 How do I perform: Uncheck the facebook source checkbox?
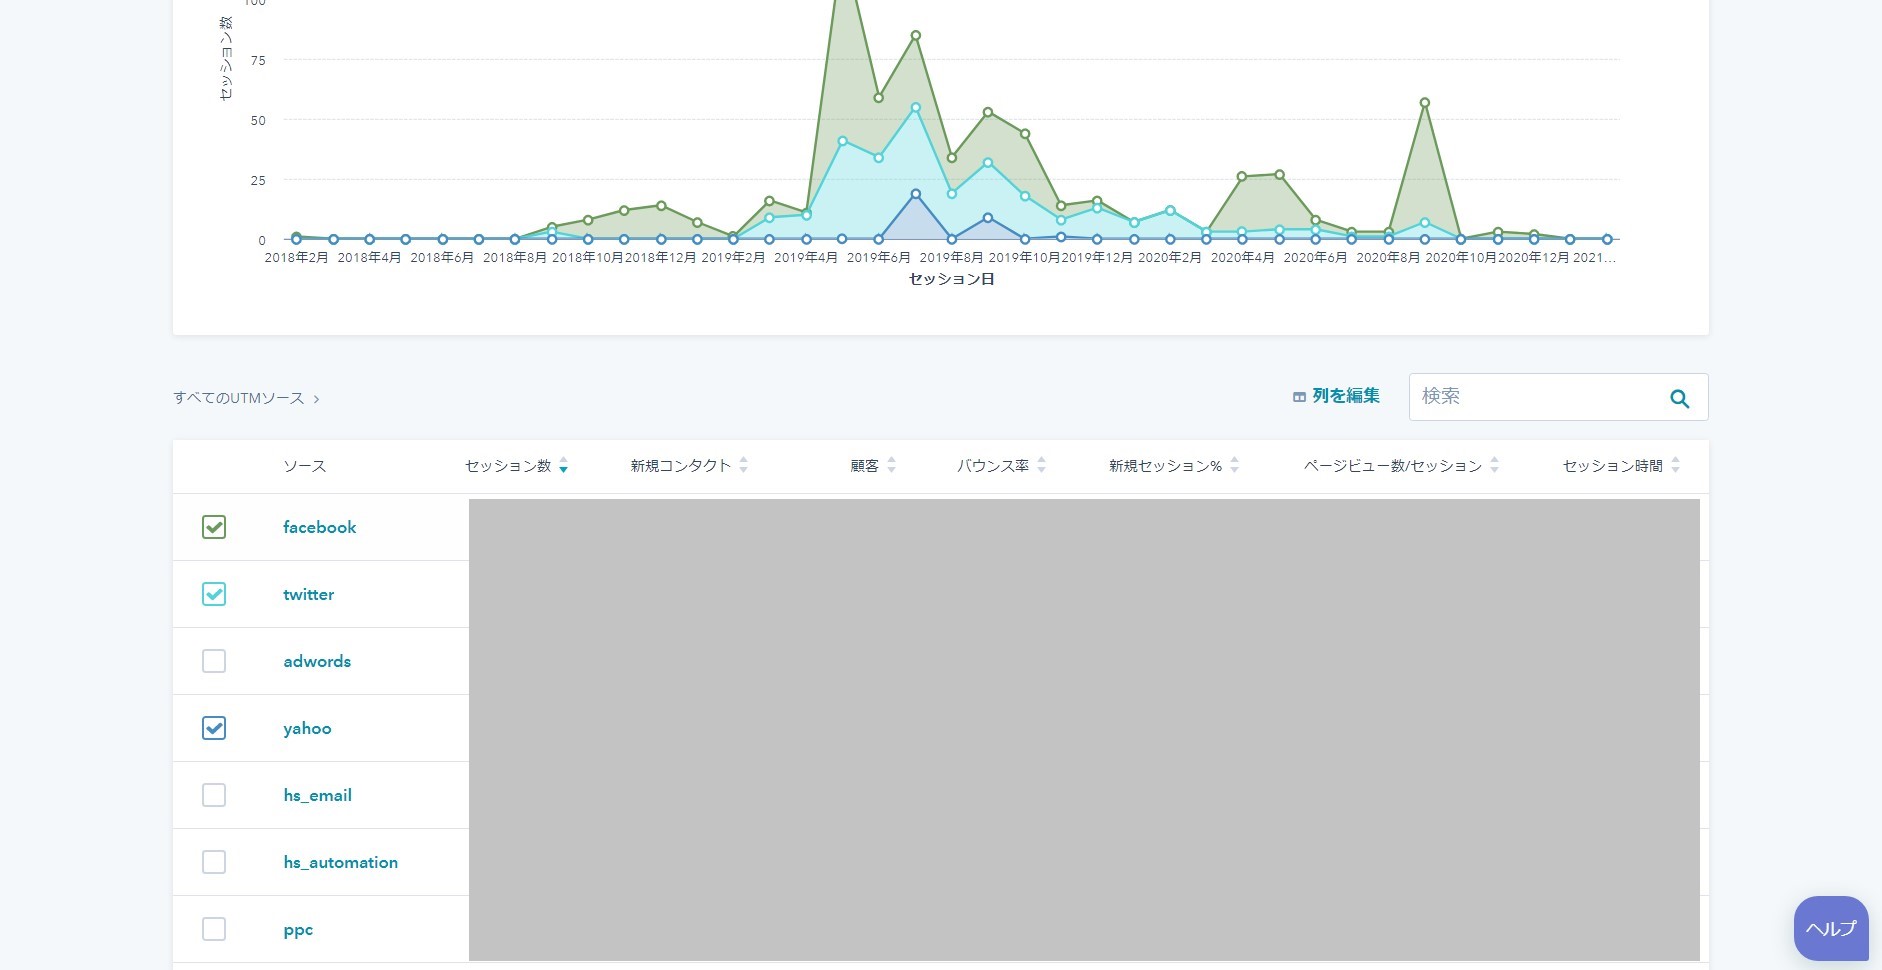214,527
